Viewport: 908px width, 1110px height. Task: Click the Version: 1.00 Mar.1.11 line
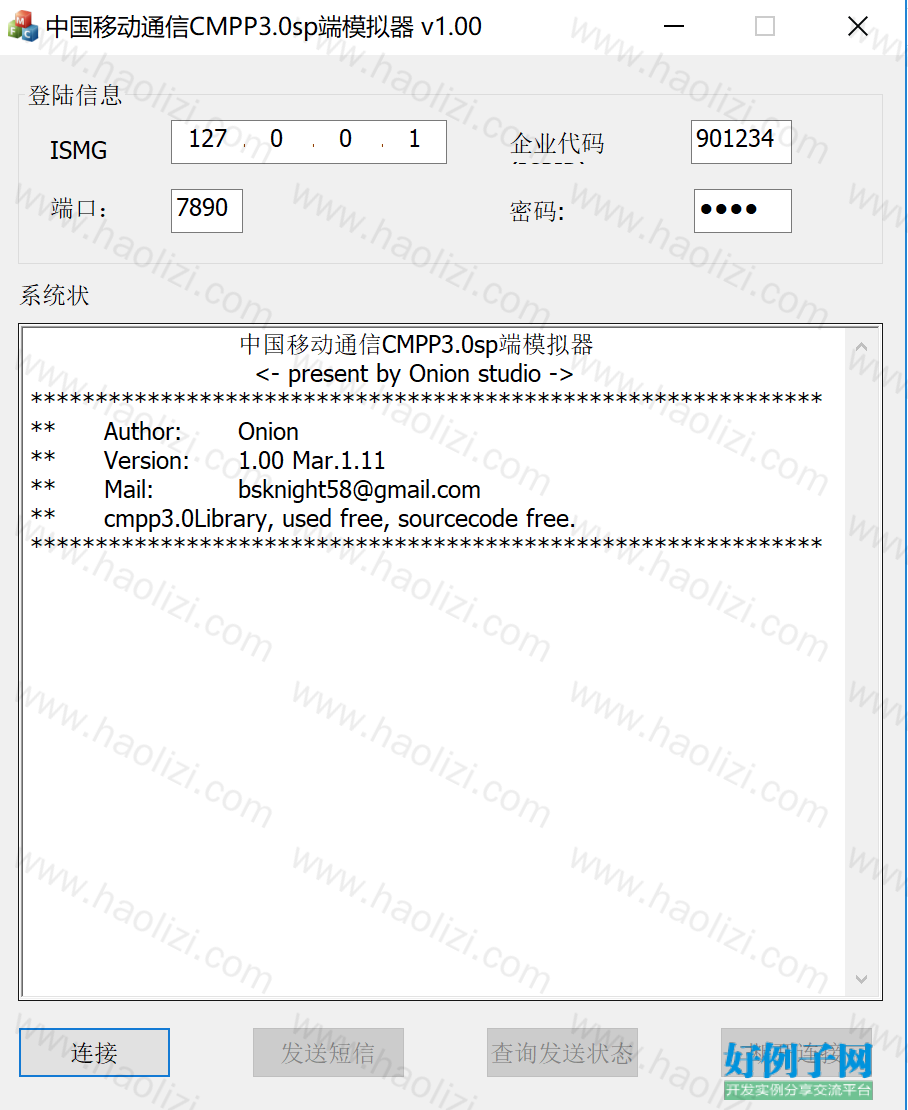tap(244, 461)
